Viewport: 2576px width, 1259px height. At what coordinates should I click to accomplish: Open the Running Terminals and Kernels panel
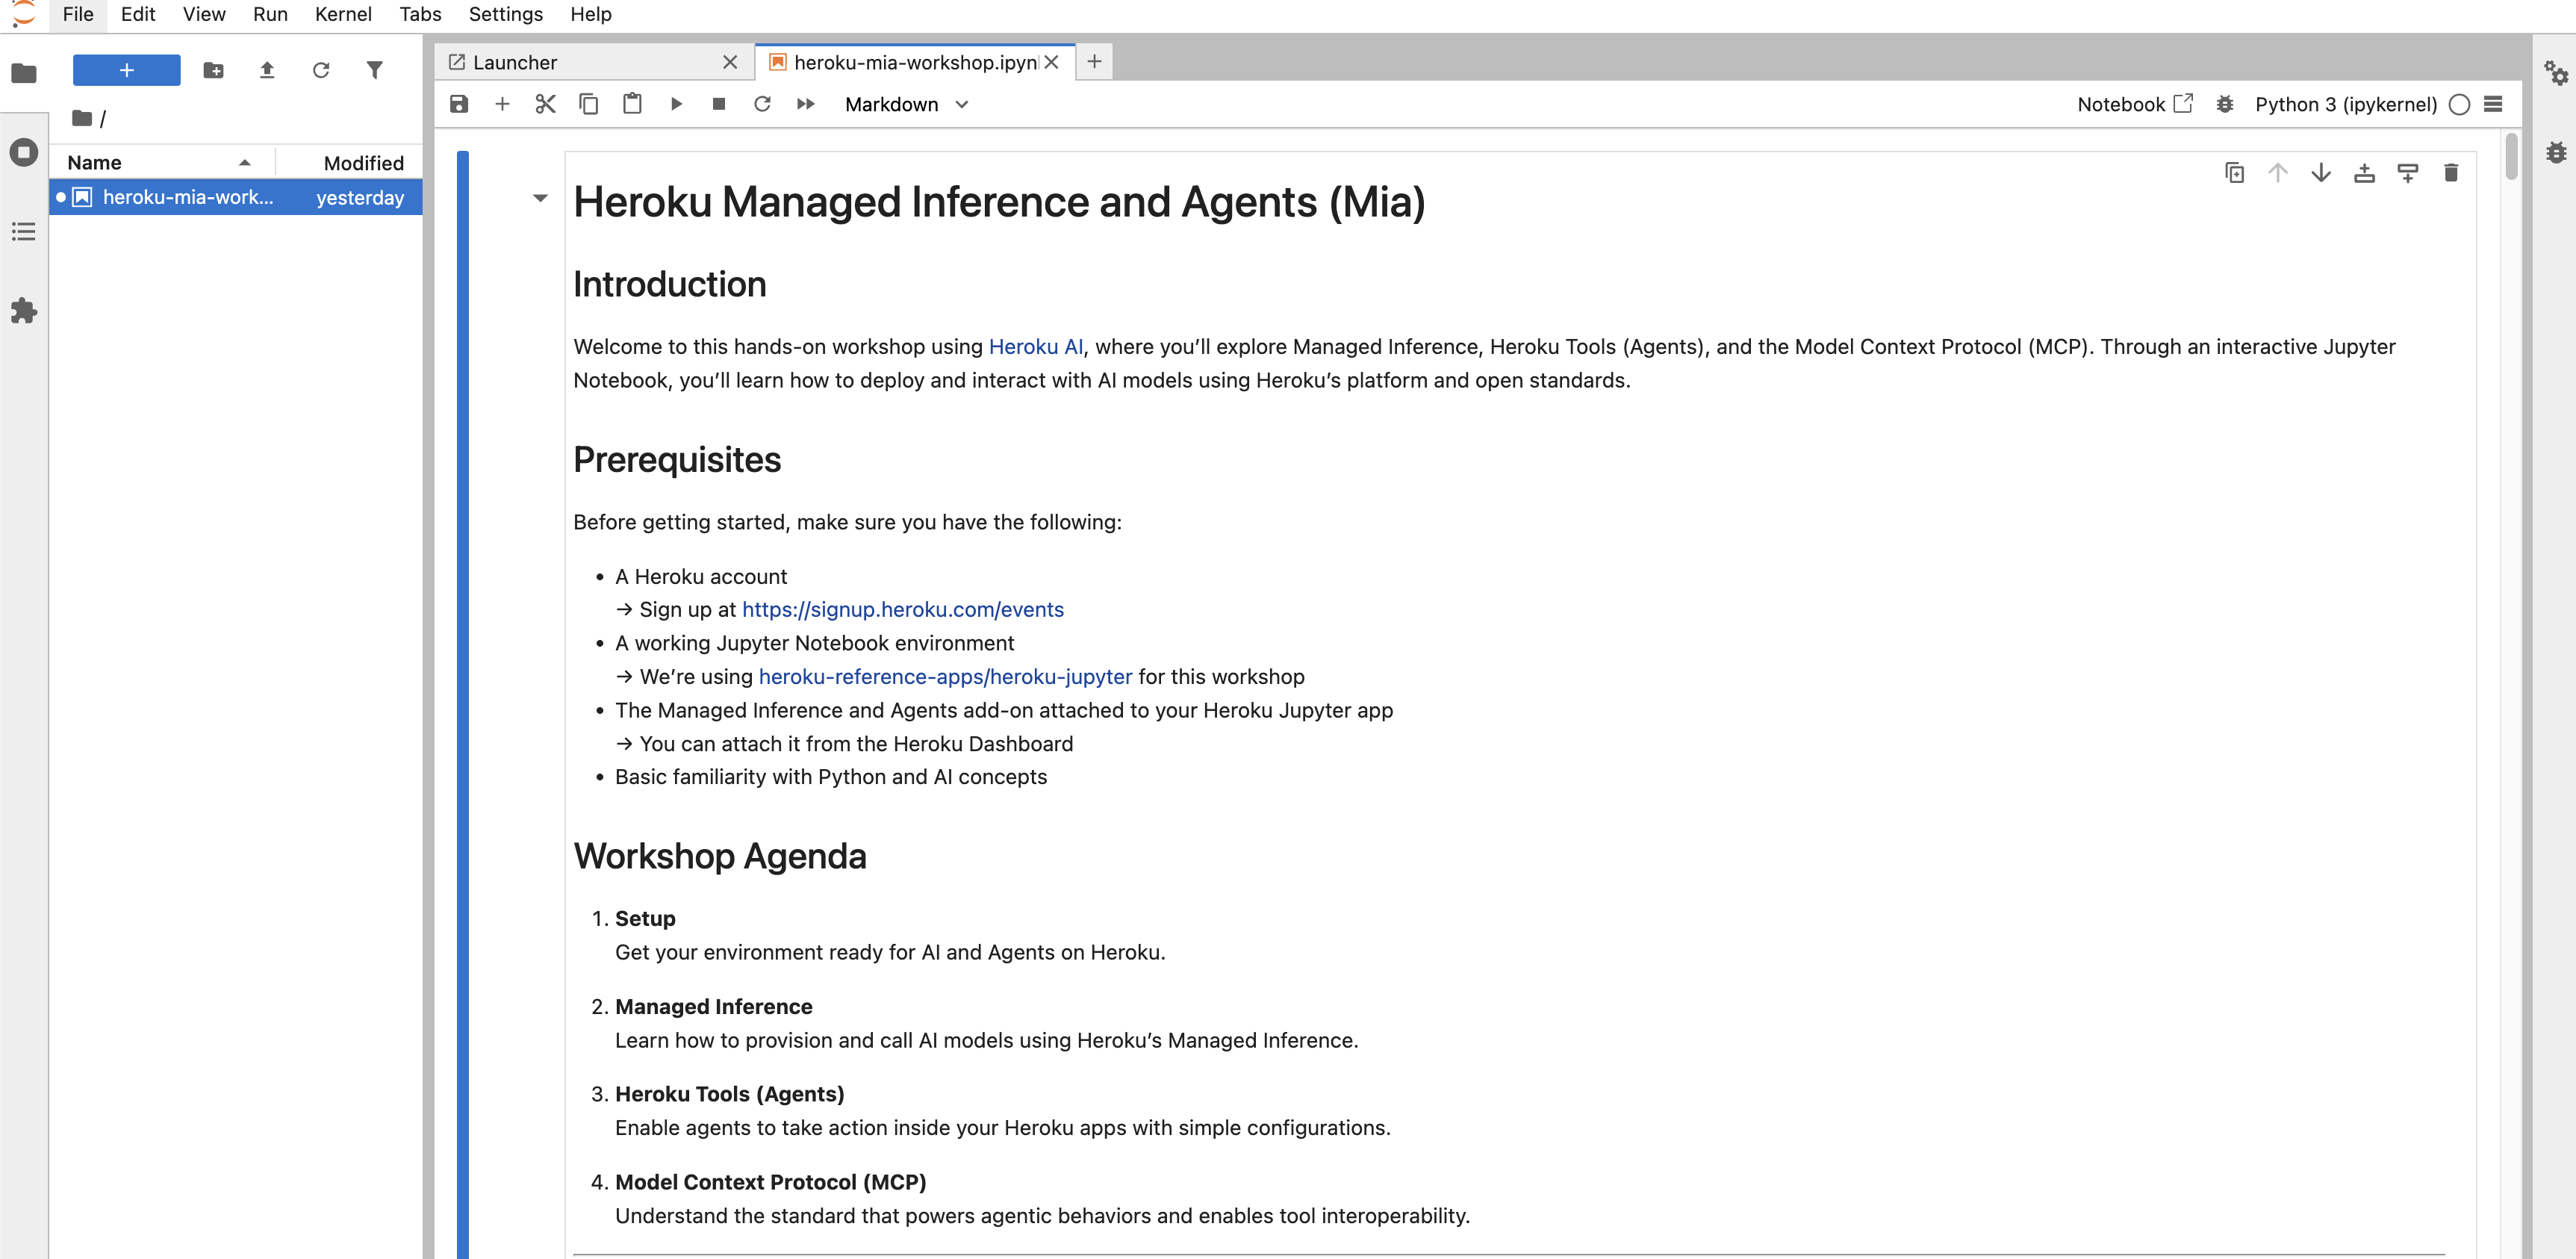click(x=24, y=152)
